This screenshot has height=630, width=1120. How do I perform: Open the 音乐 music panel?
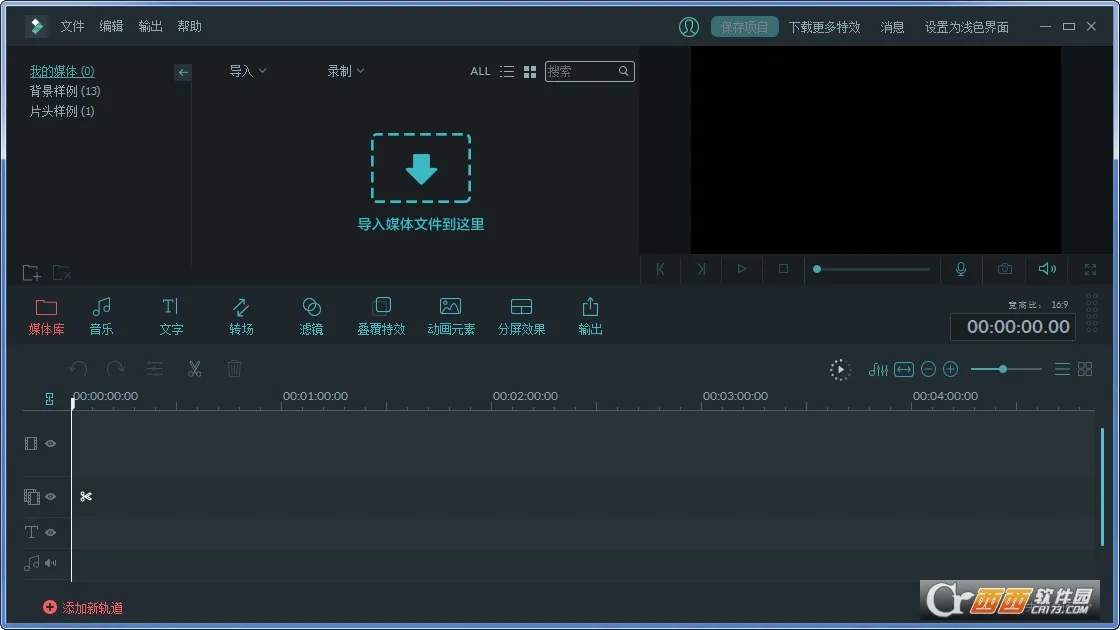coord(101,315)
